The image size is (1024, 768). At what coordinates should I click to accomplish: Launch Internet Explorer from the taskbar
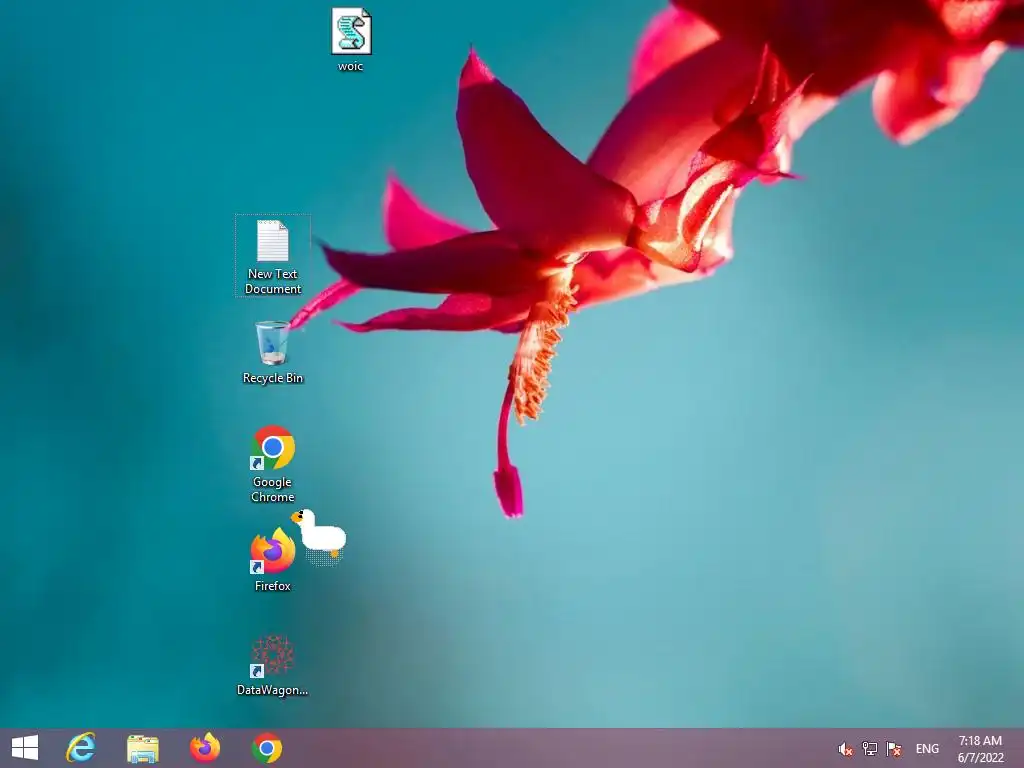[x=80, y=748]
